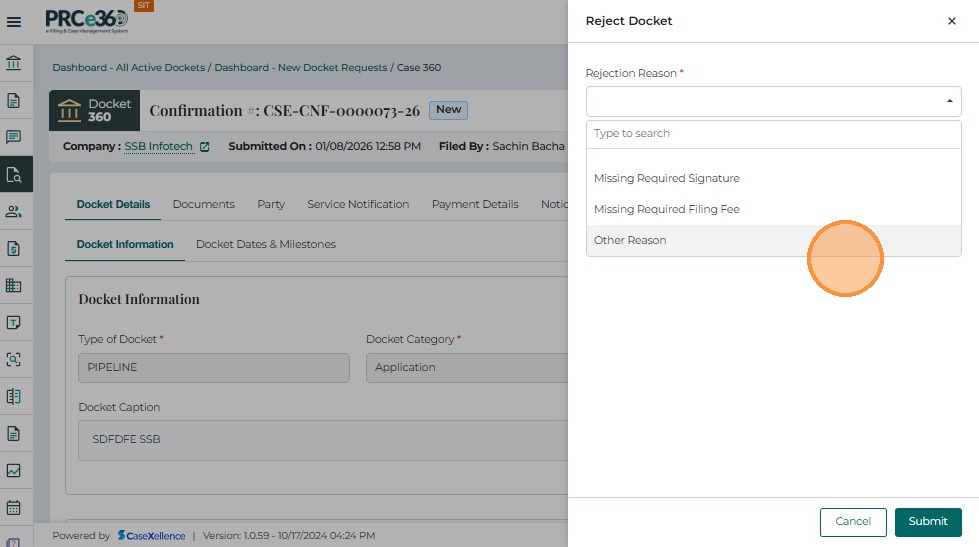Open Docket Dates & Milestones tab
979x547 pixels.
[265, 244]
